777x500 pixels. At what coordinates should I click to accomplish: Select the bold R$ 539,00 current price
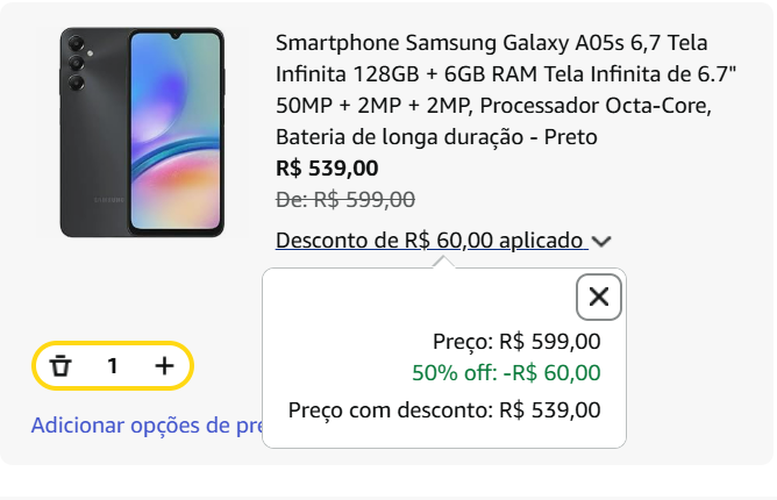coord(327,168)
